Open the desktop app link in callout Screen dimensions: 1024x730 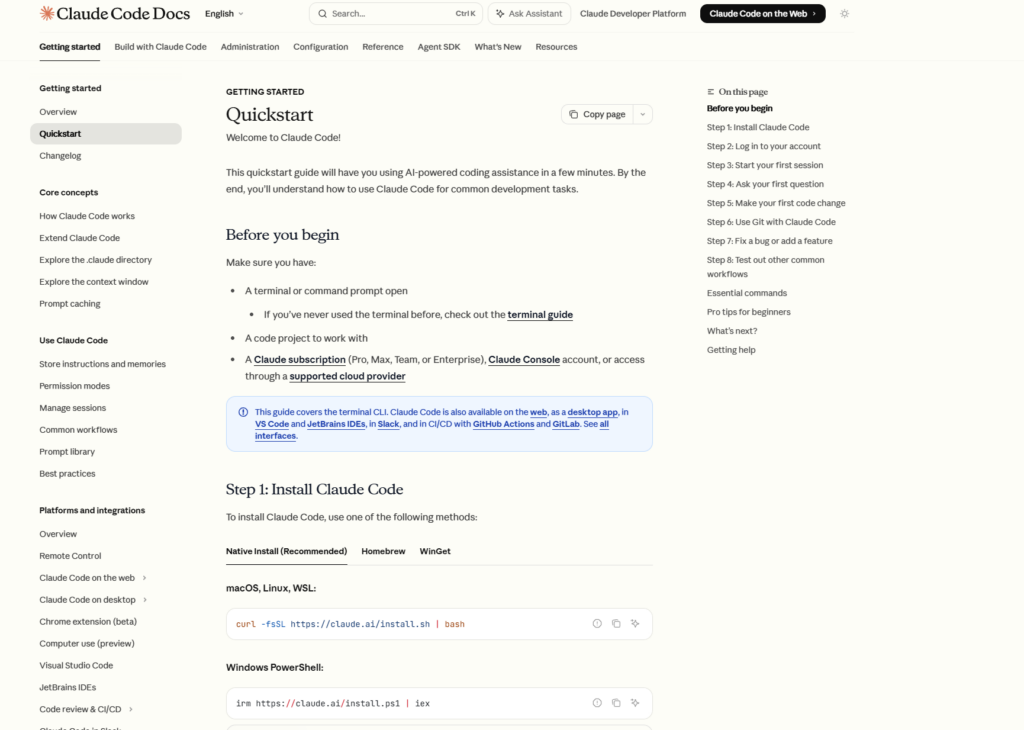[x=592, y=412]
